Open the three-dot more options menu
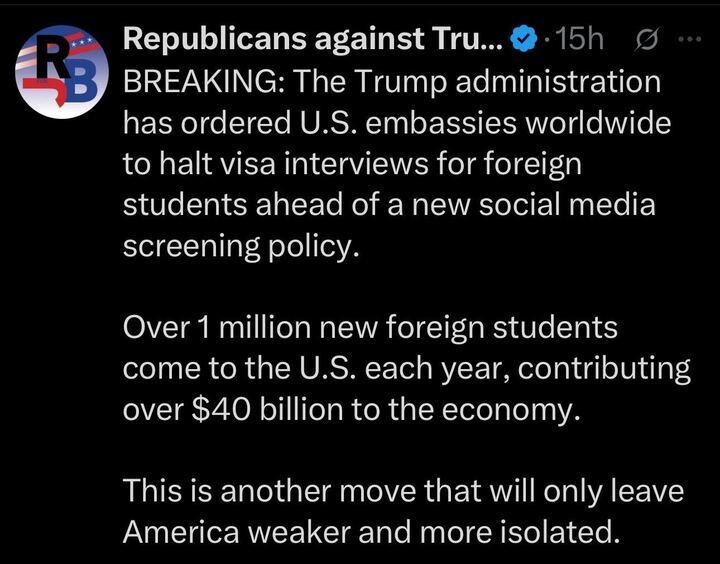This screenshot has height=564, width=720. pos(690,39)
